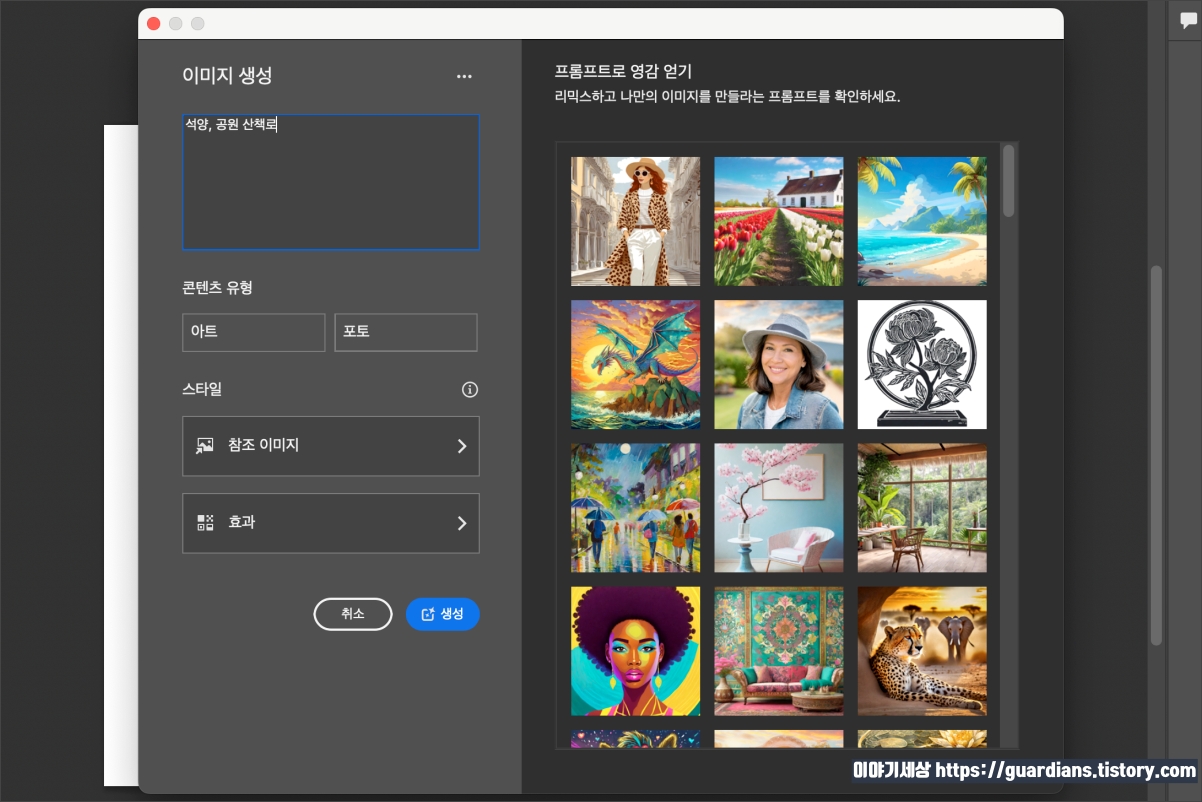Select the 아트 content type
This screenshot has width=1202, height=802.
click(x=254, y=332)
